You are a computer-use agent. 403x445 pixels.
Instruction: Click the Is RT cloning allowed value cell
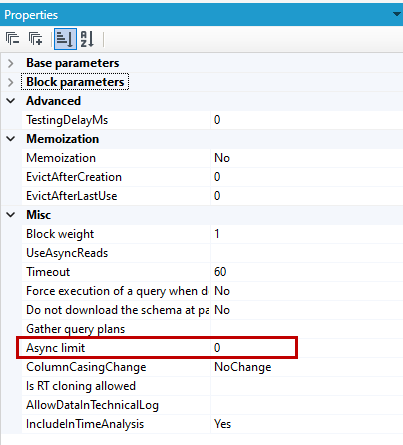point(307,386)
